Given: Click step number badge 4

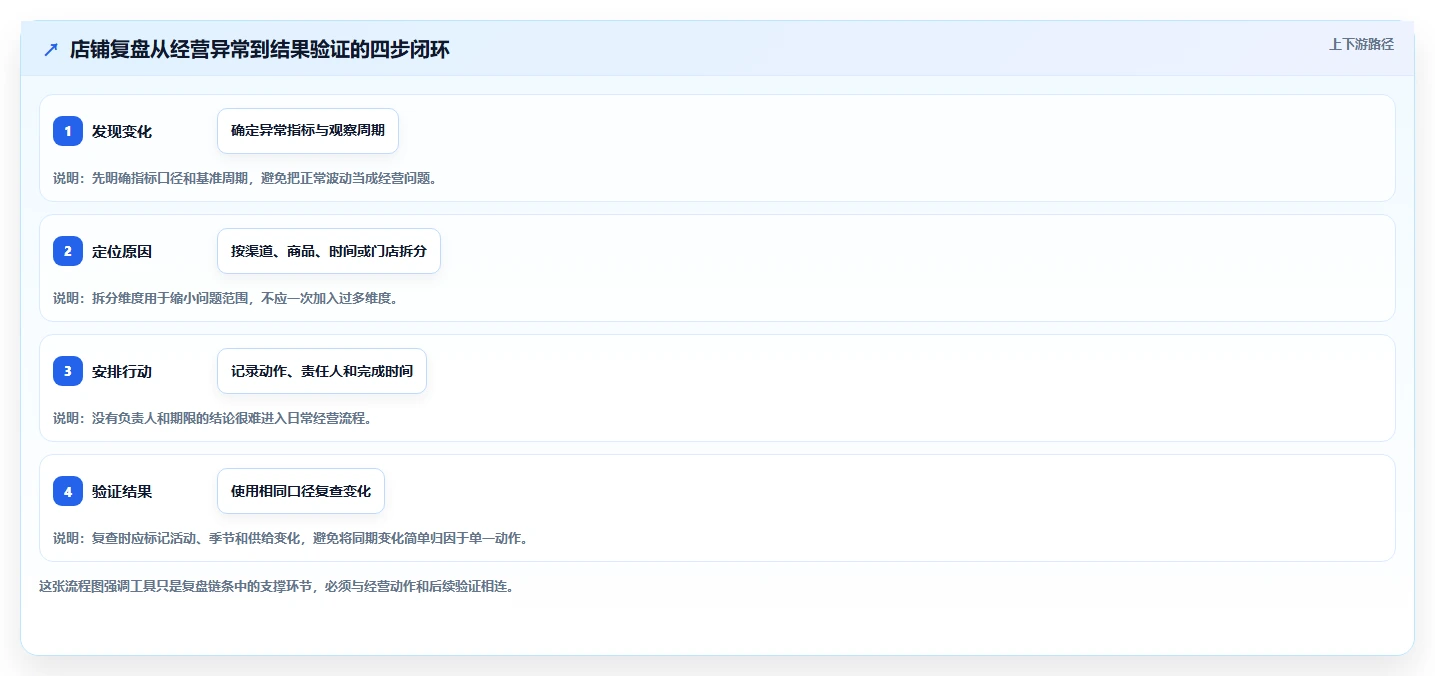Looking at the screenshot, I should (68, 491).
